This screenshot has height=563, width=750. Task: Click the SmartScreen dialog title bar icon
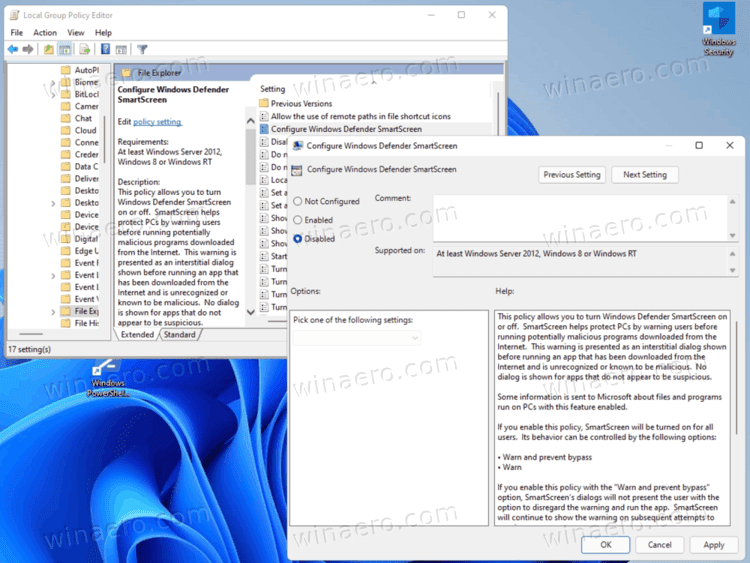(x=298, y=146)
